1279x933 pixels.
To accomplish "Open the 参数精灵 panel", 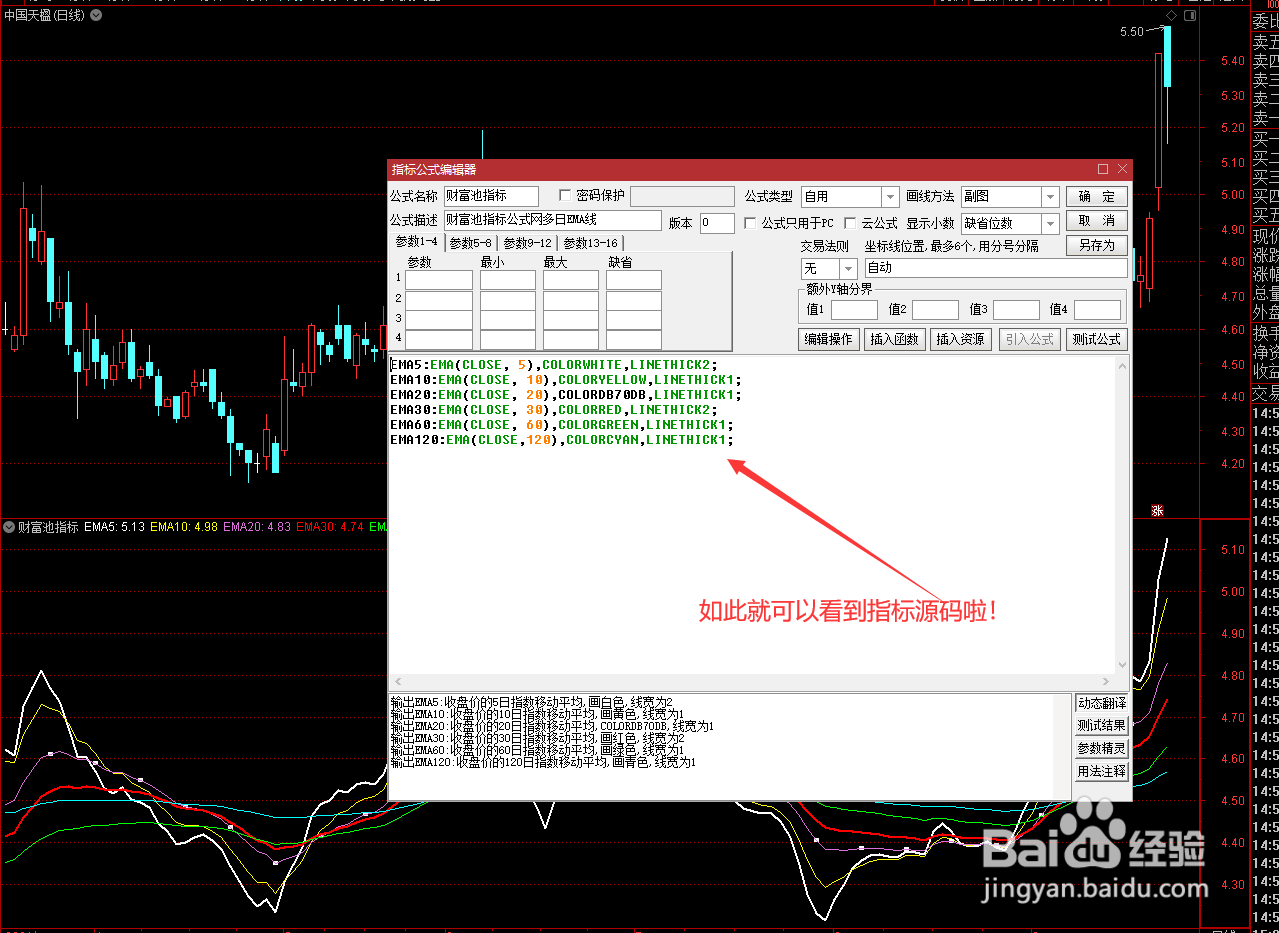I will (x=1102, y=748).
